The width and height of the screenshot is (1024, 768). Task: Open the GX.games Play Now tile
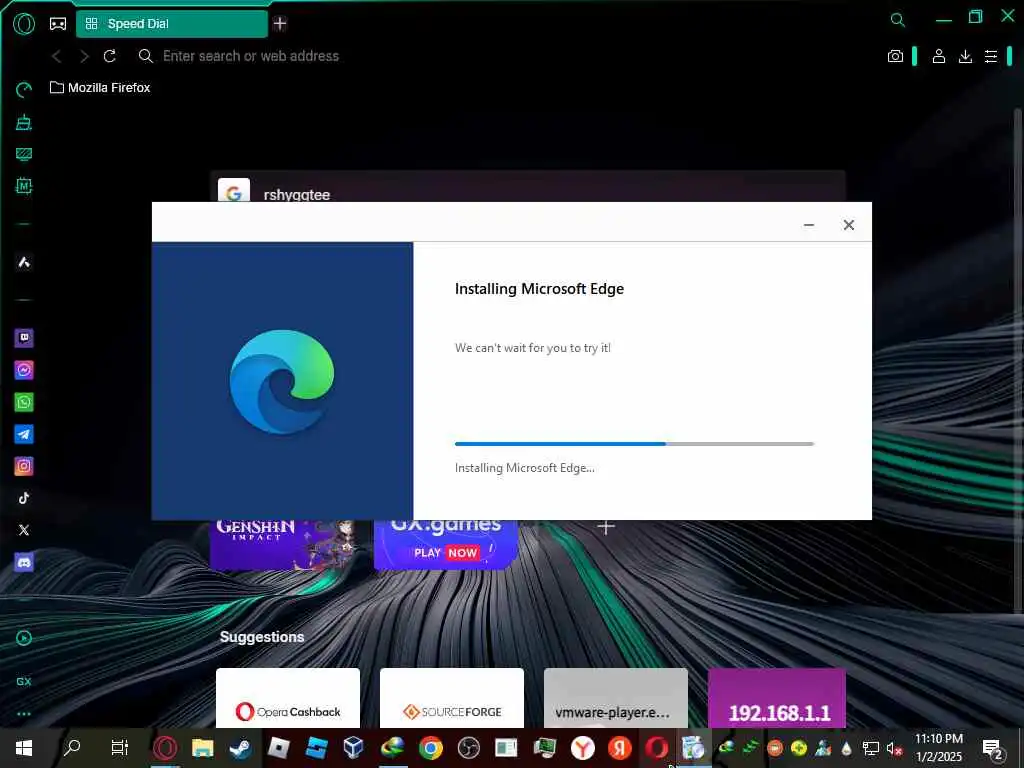[446, 545]
